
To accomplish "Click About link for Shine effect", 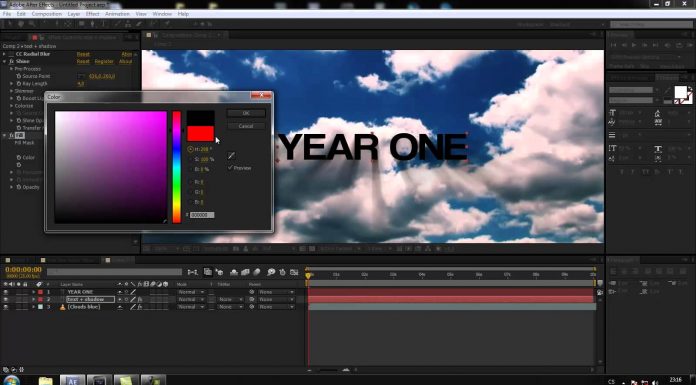I will click(126, 61).
